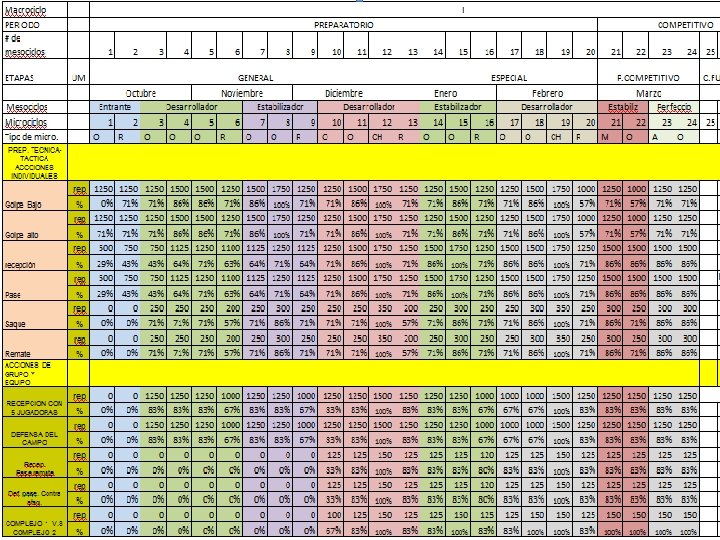The width and height of the screenshot is (720, 540).
Task: Select the 'DEFENSA DEL CAMPO' label
Action: (34, 432)
